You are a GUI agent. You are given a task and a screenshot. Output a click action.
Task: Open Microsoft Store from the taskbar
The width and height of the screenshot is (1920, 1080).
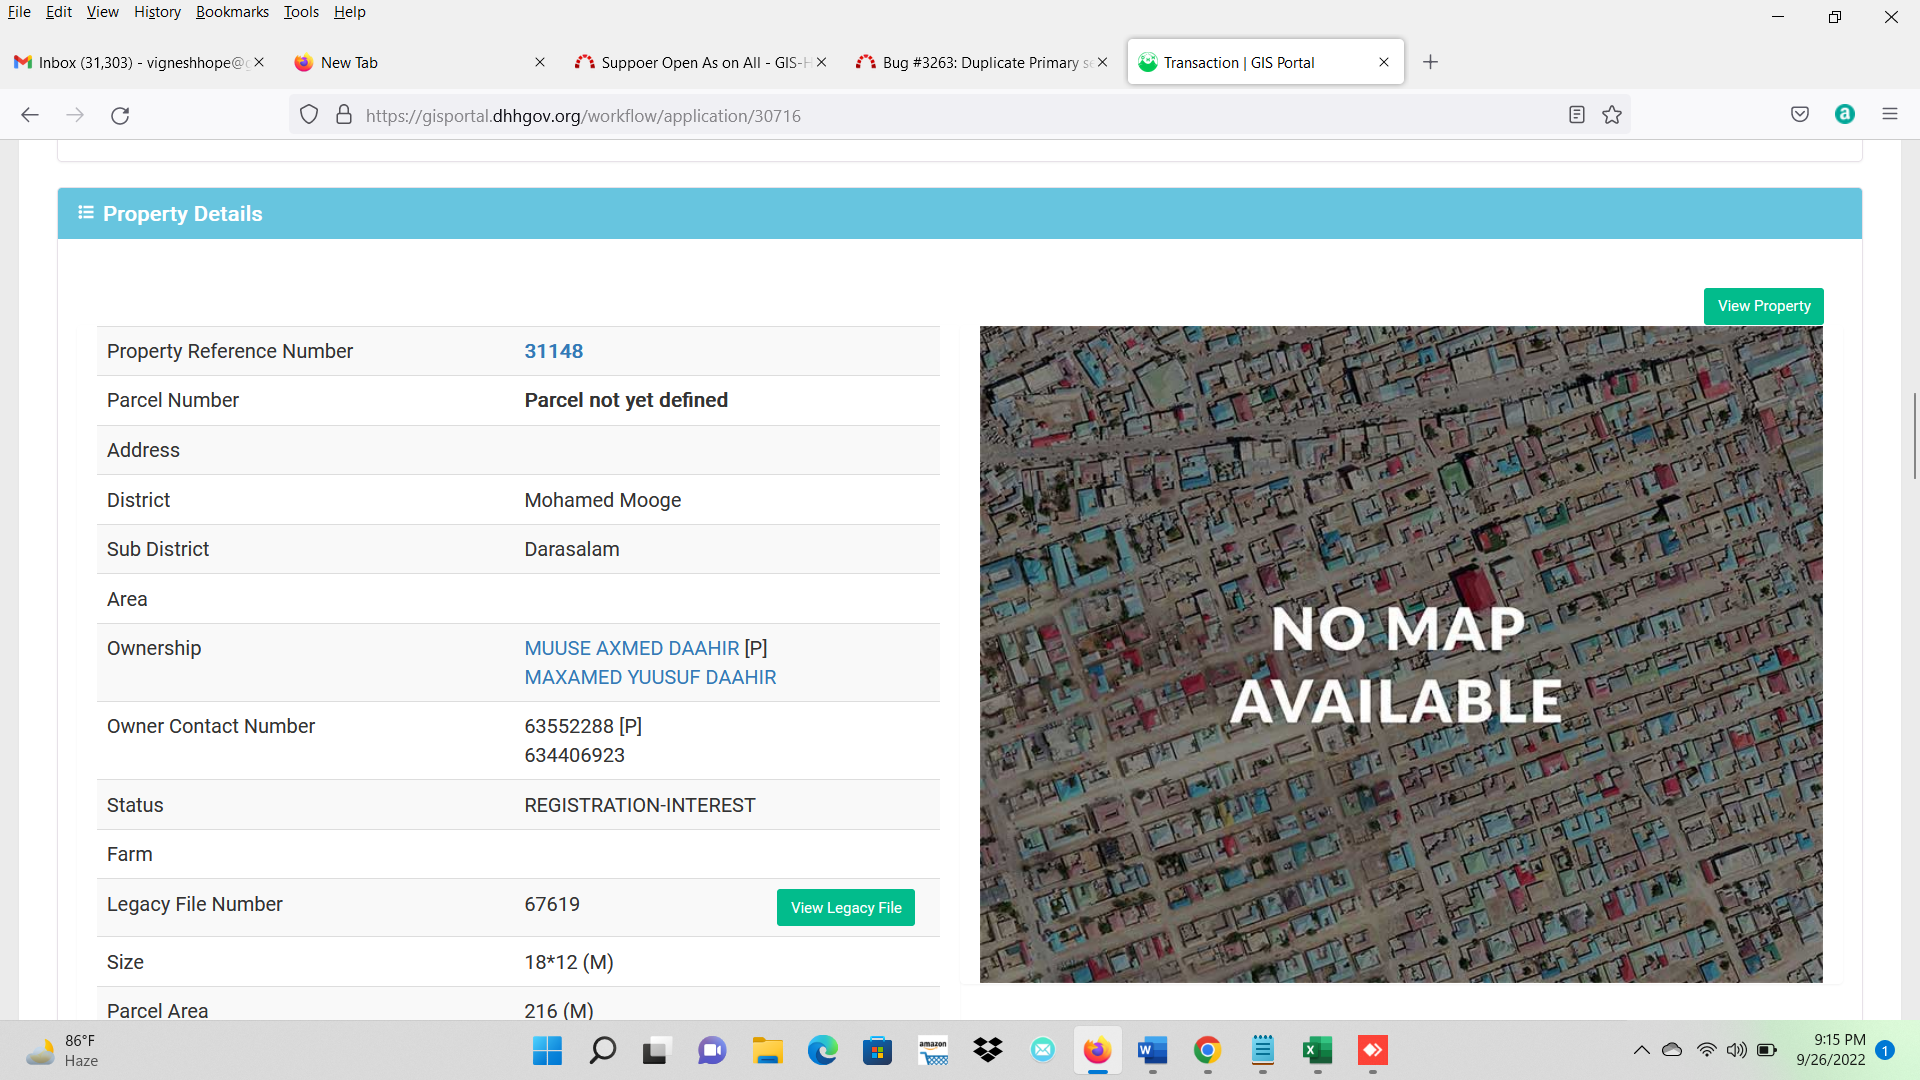[x=877, y=1050]
